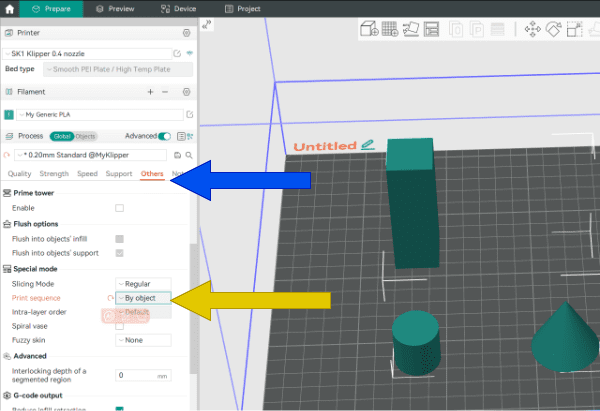
Task: Toggle the Advanced mode switch
Action: [165, 136]
